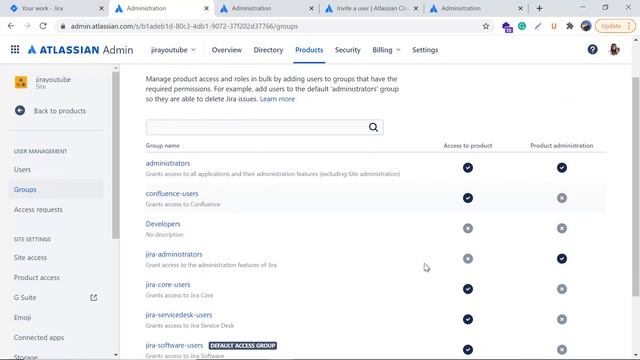Toggle Product administration for confluence-users
This screenshot has width=640, height=360.
point(562,198)
